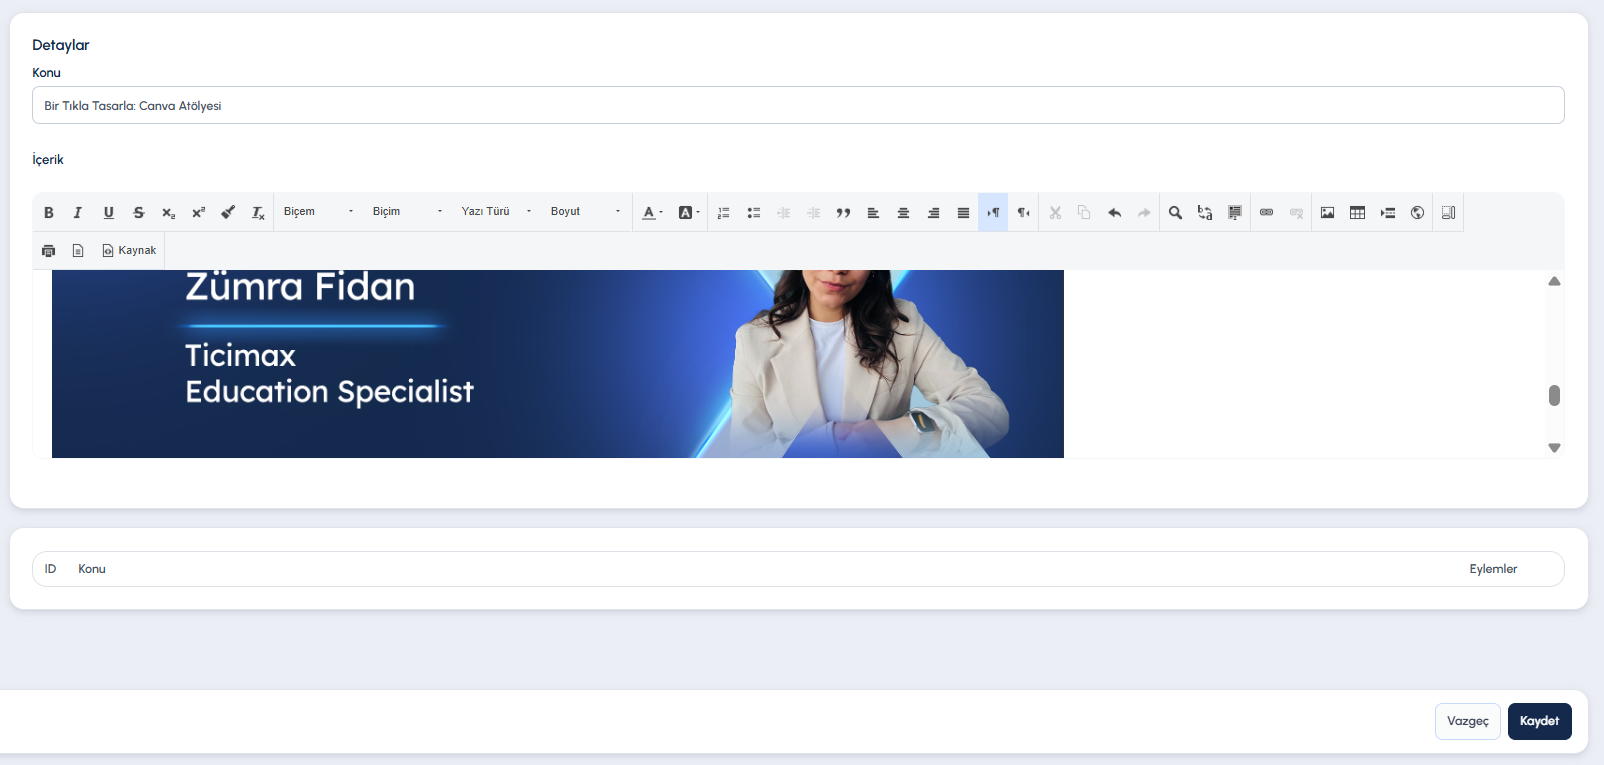The height and width of the screenshot is (765, 1604).
Task: Click the Zümra Fidan banner image
Action: (x=558, y=364)
